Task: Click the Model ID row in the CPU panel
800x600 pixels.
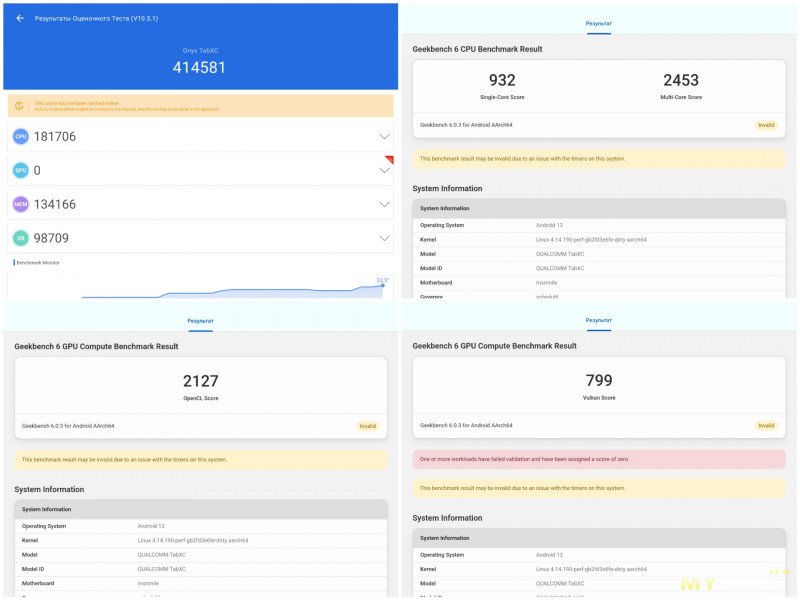Action: coord(599,268)
